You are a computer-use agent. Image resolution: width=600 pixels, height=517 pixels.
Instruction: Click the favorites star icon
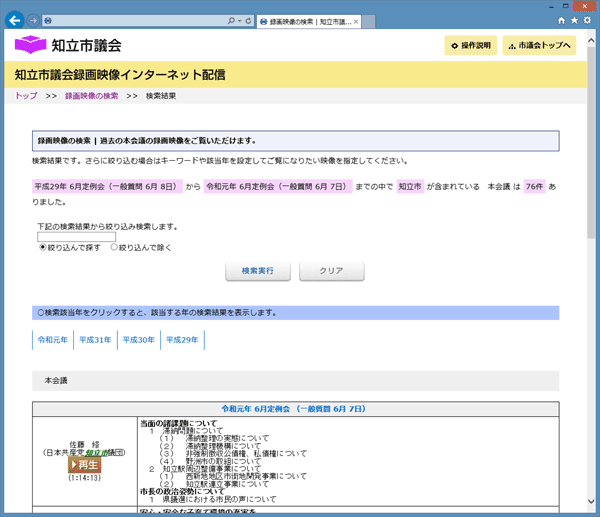click(574, 21)
